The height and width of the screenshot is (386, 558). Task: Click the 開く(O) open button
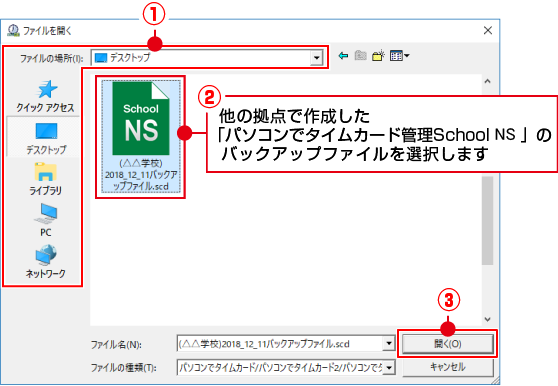point(448,344)
